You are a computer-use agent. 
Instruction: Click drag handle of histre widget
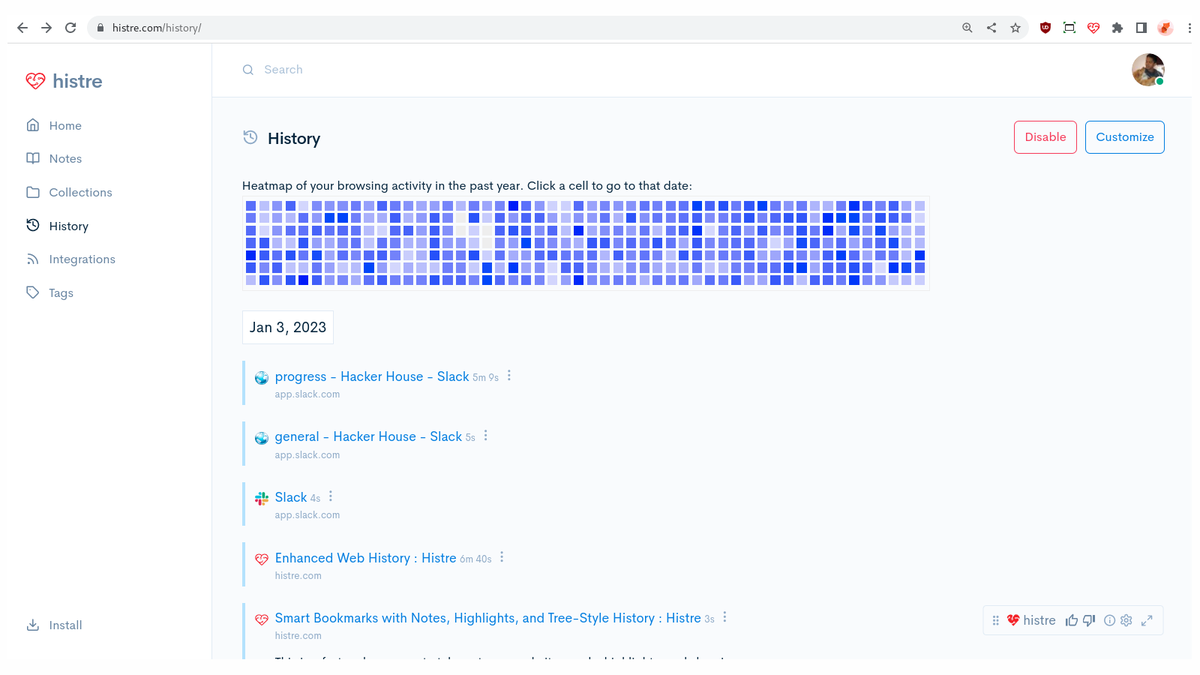click(x=996, y=620)
